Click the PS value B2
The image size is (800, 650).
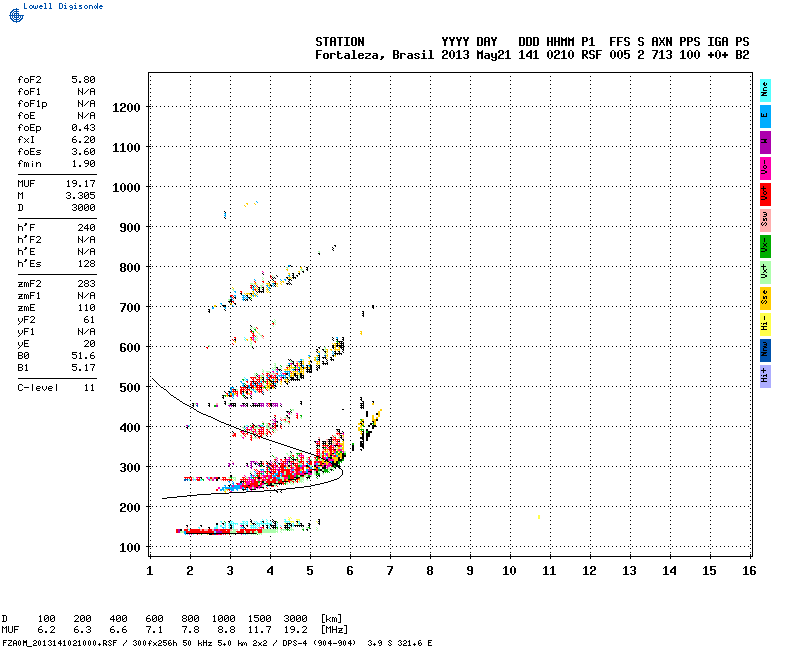click(742, 55)
